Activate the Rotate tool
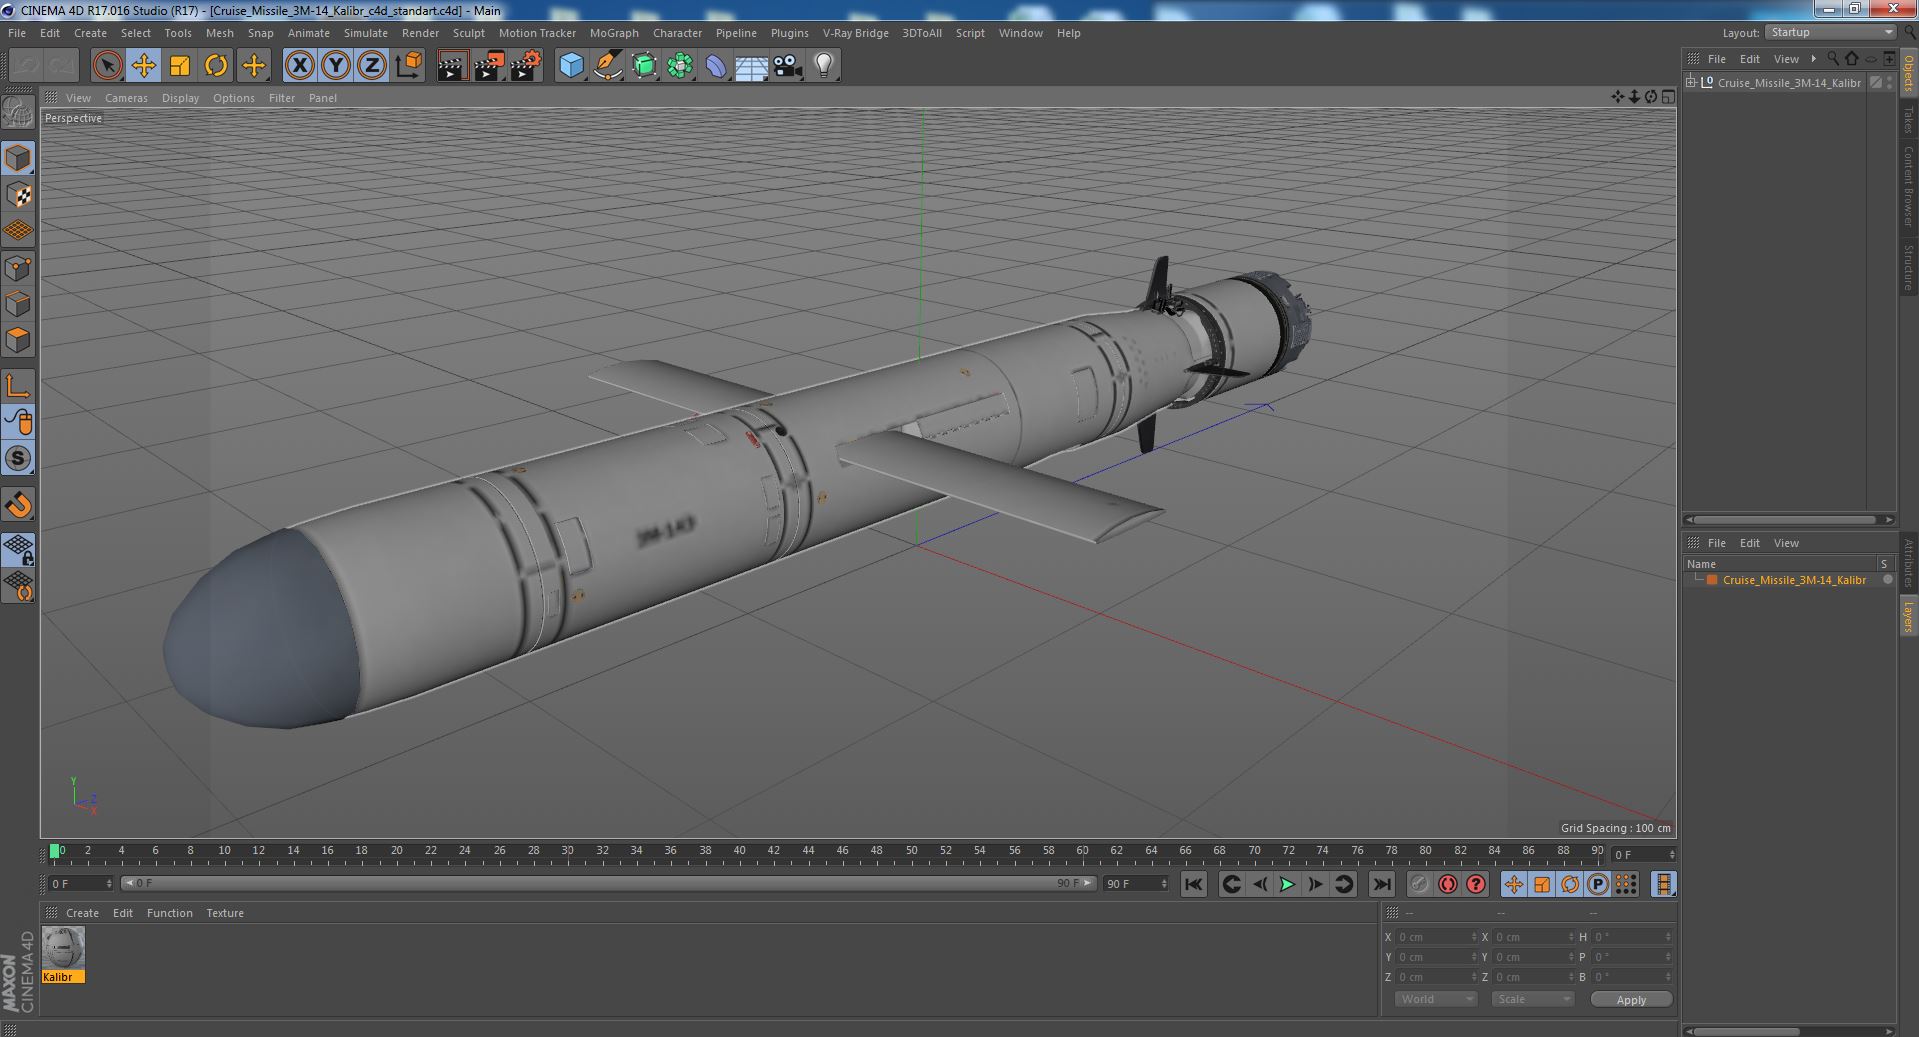Image resolution: width=1919 pixels, height=1037 pixels. point(216,66)
